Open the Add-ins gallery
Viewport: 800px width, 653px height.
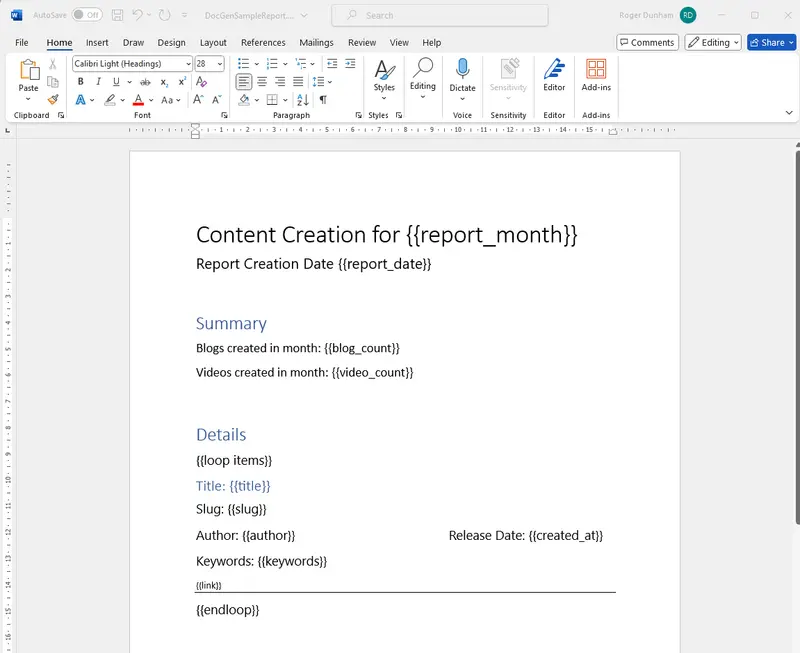(596, 74)
